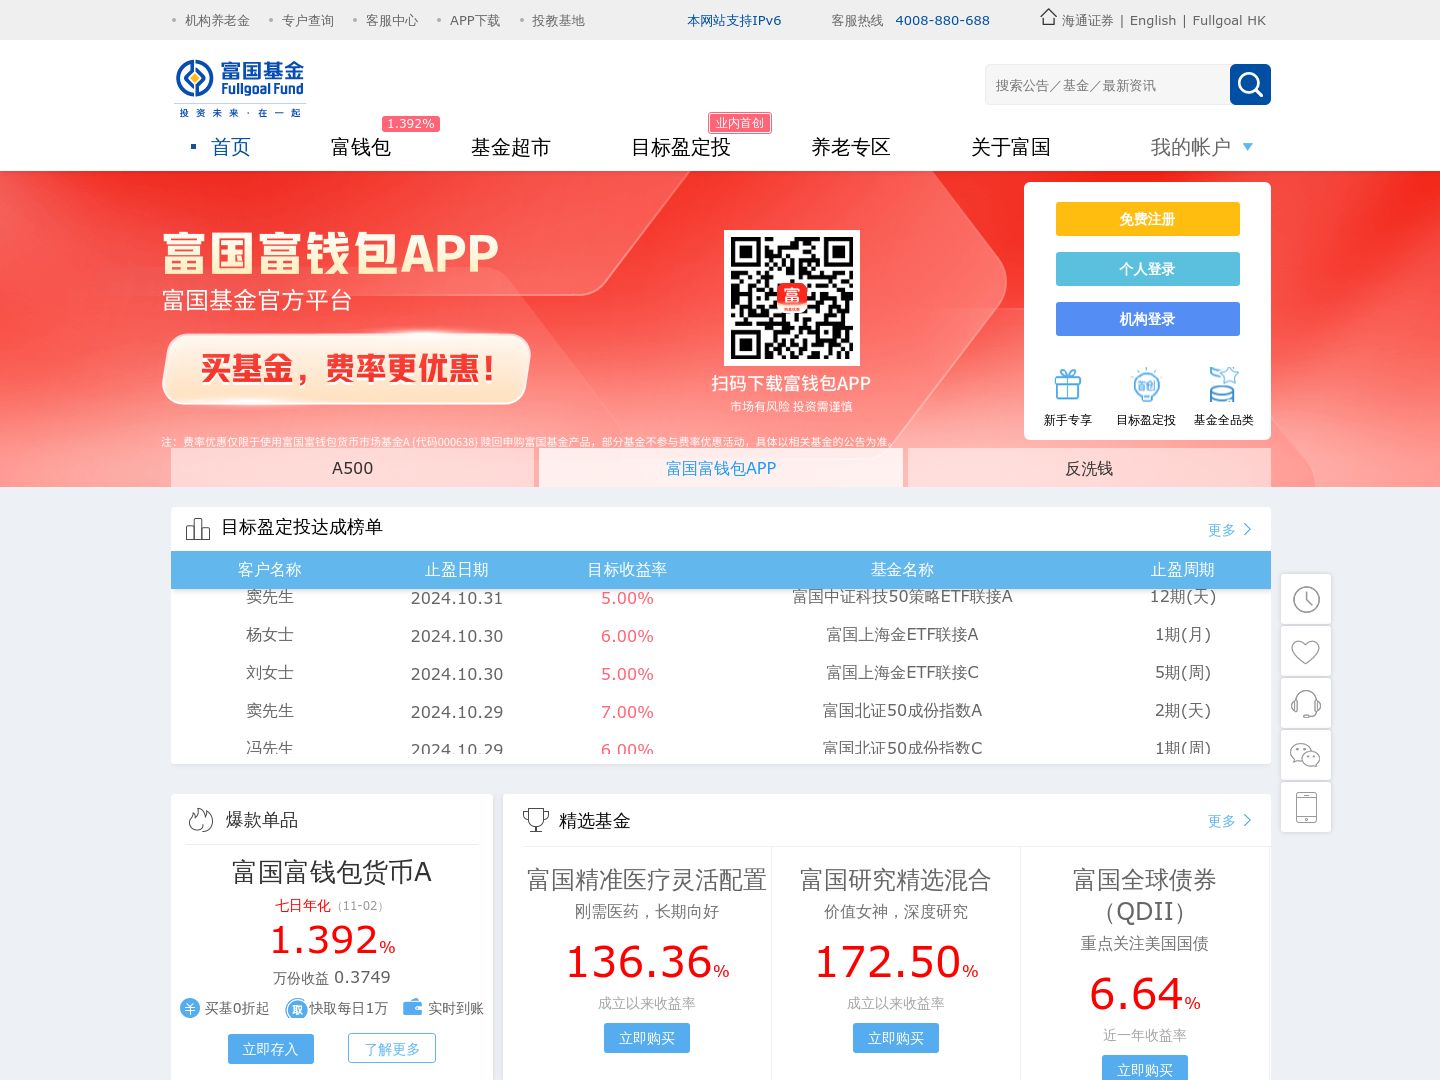
Task: Open the 新手专享 gift icon
Action: coord(1067,385)
